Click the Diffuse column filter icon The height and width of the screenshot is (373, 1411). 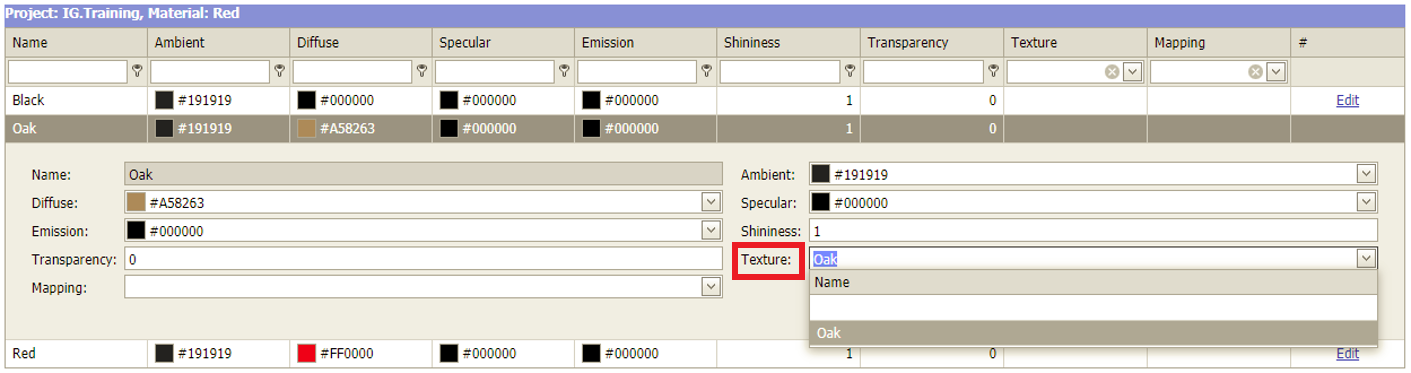tap(423, 71)
